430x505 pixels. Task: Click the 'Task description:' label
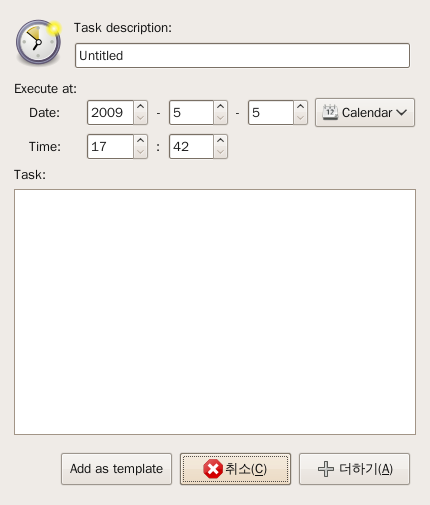[123, 28]
